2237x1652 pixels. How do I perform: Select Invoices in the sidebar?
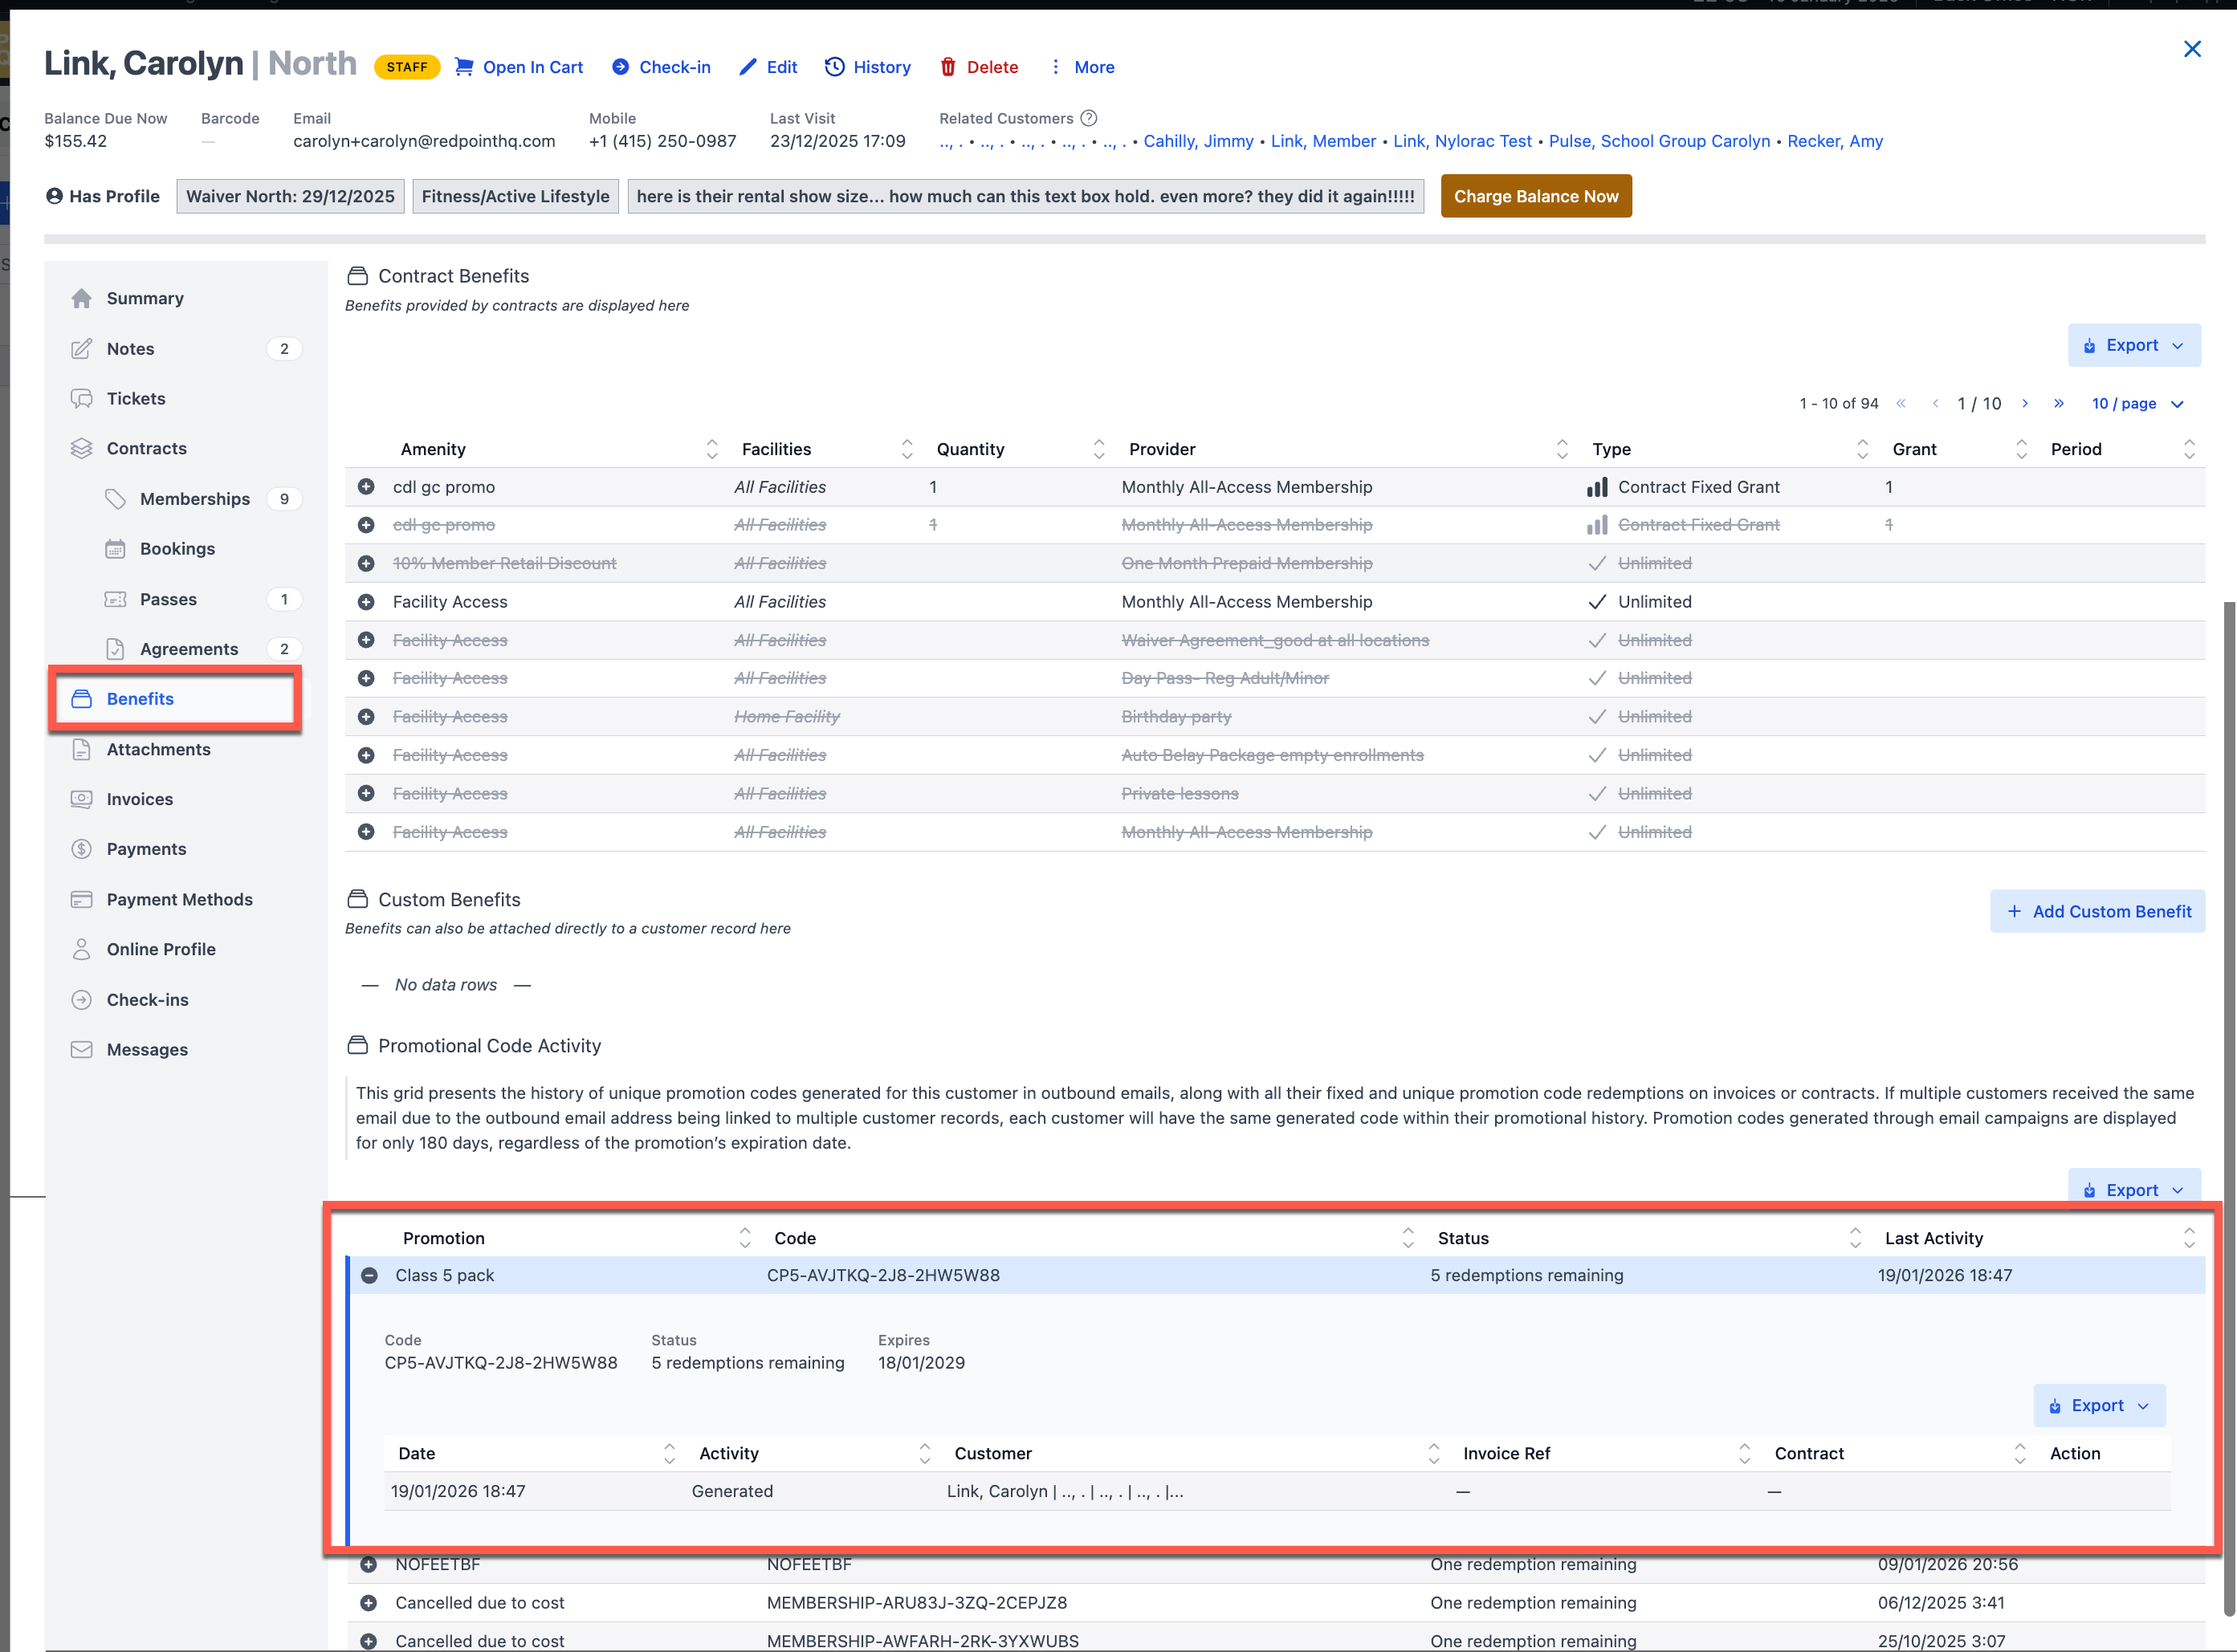pos(139,799)
